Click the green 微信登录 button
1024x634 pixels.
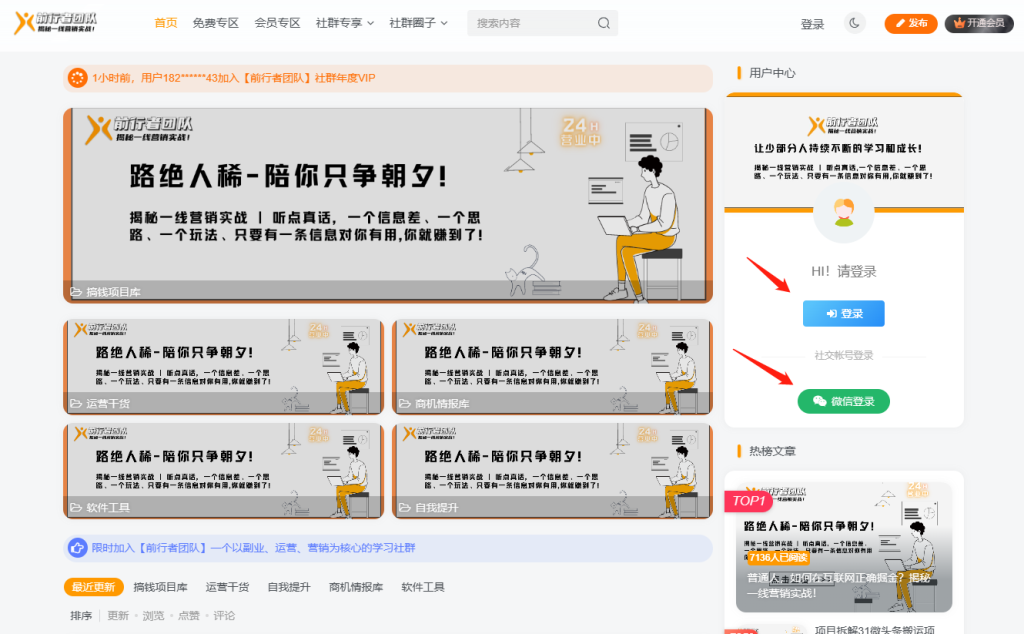pos(843,401)
